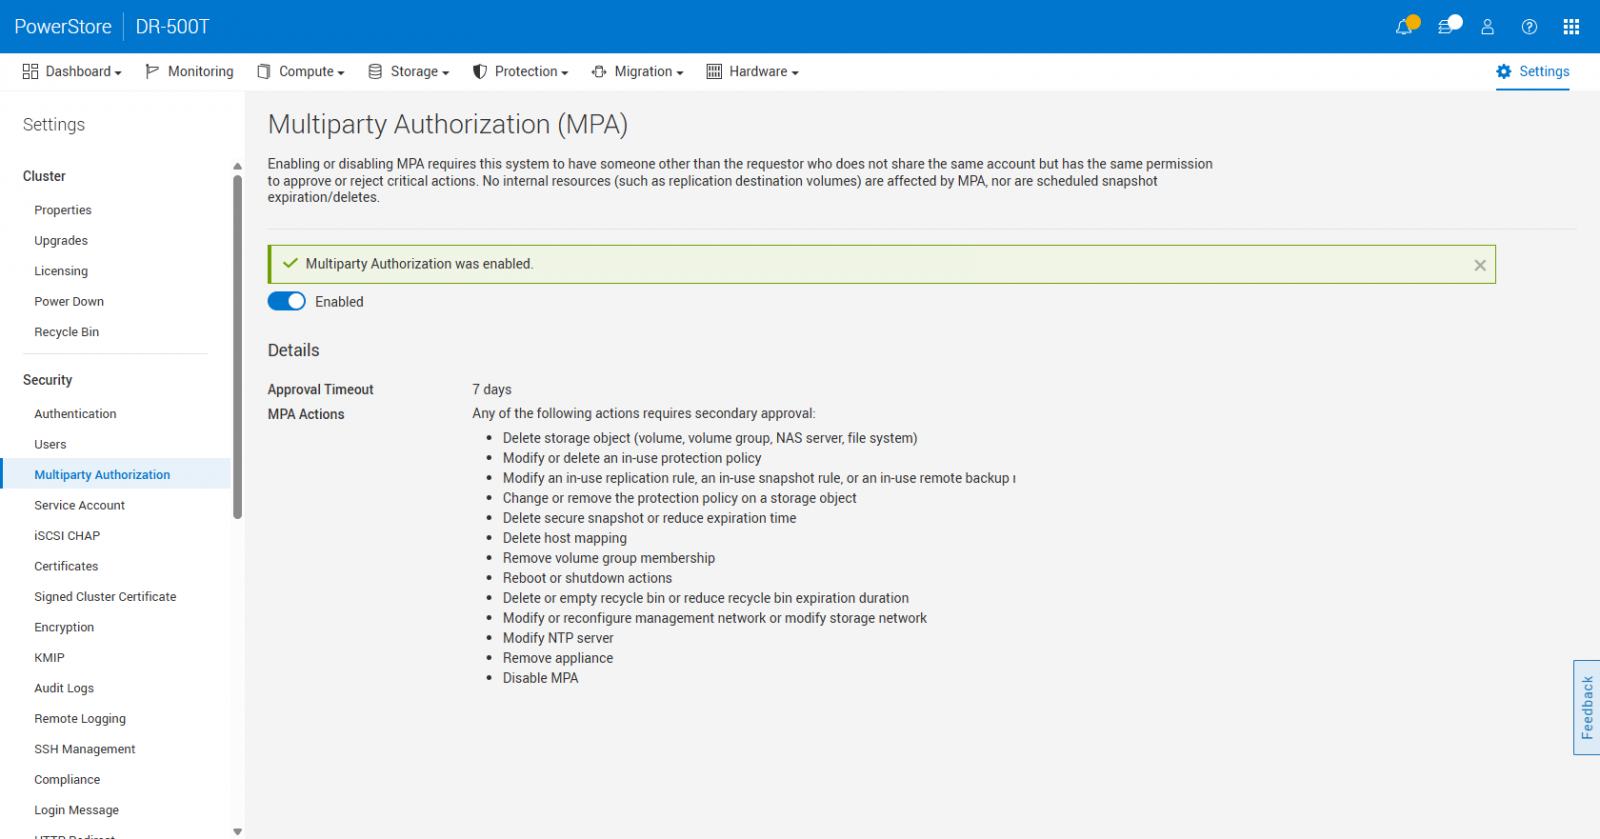Click the user account icon
The image size is (1600, 839).
1487,27
